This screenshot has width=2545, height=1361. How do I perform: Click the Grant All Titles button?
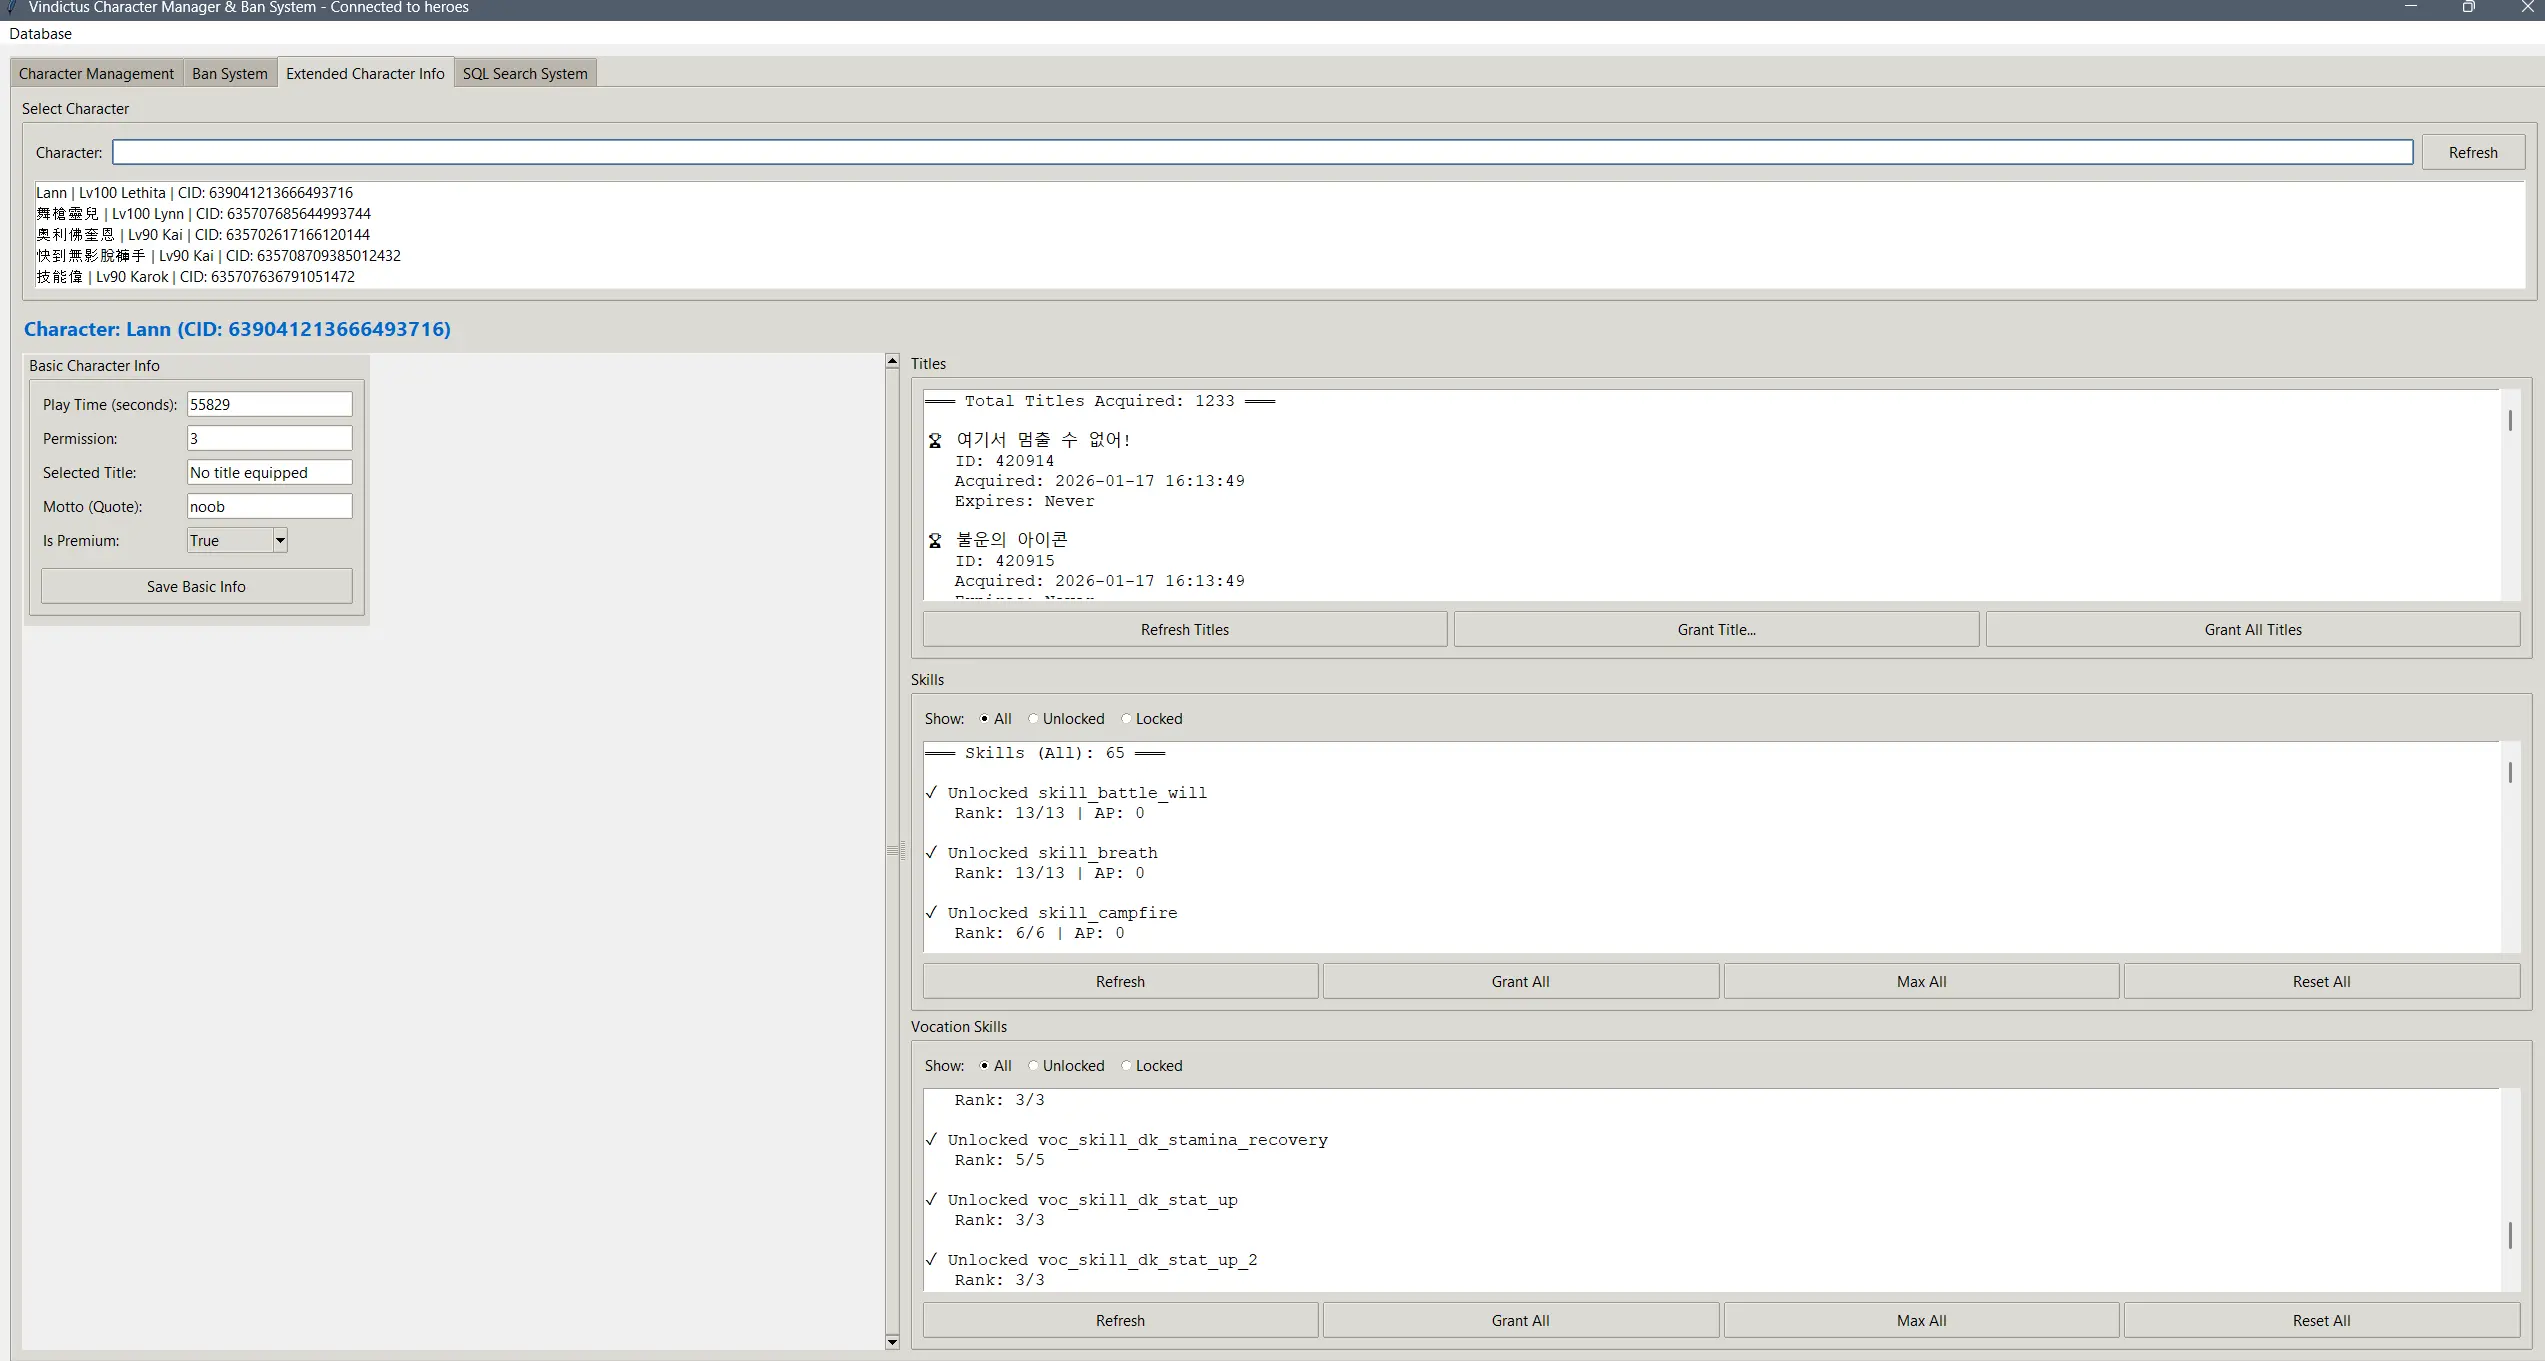[x=2253, y=630]
